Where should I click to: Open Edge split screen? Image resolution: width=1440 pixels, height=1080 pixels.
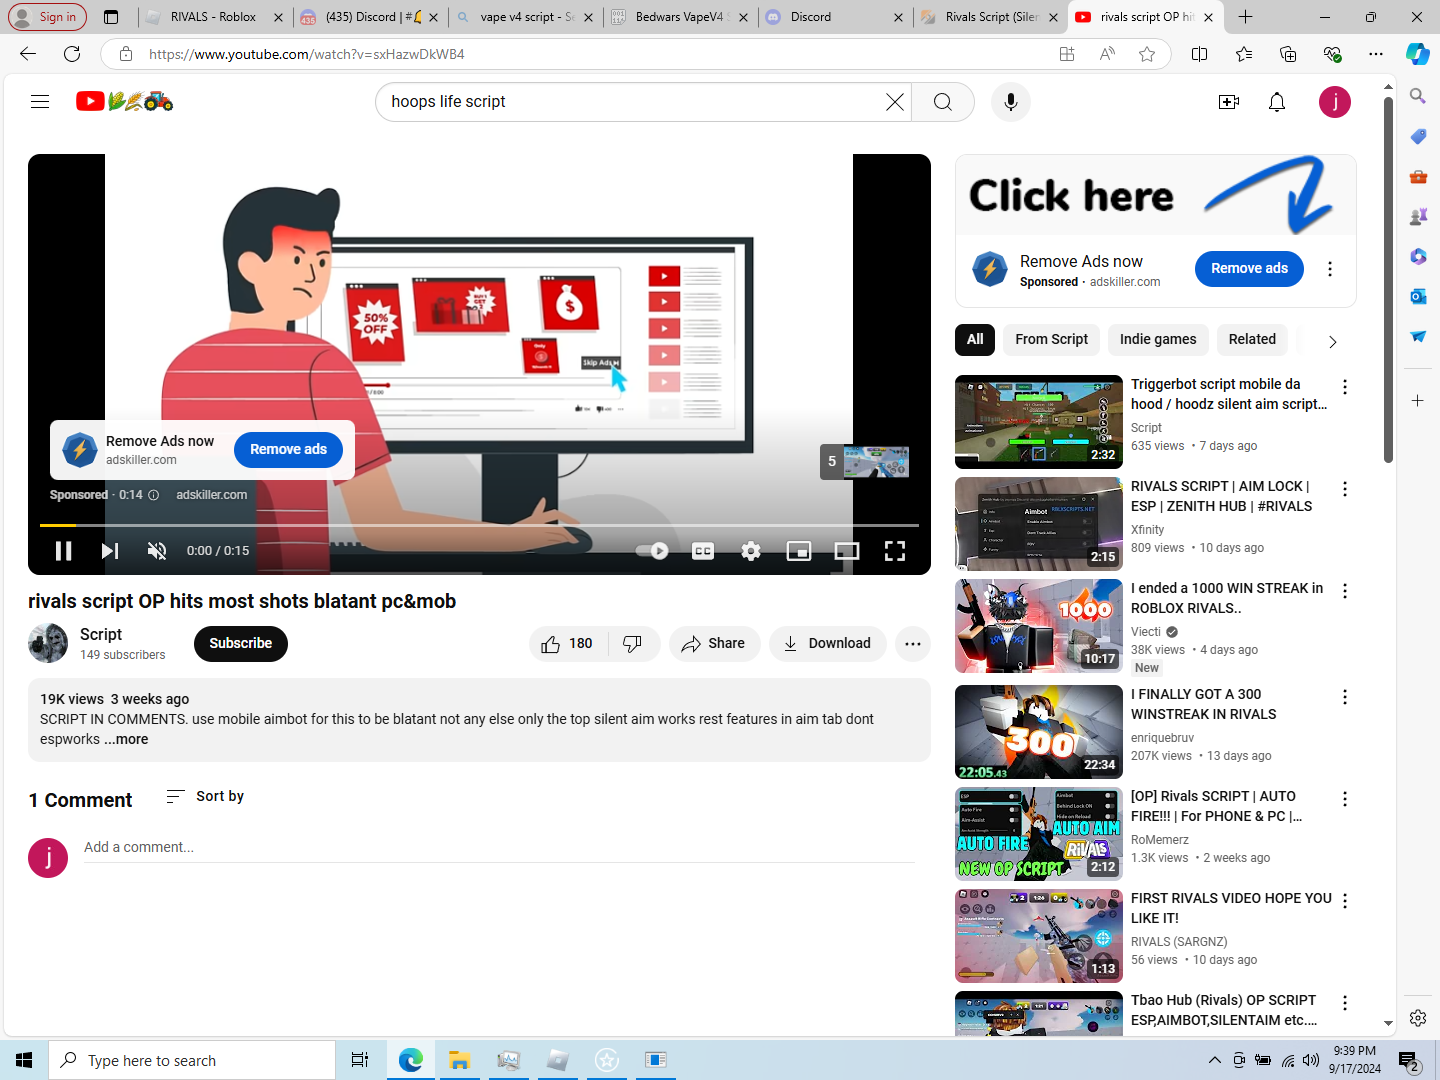(x=1200, y=54)
